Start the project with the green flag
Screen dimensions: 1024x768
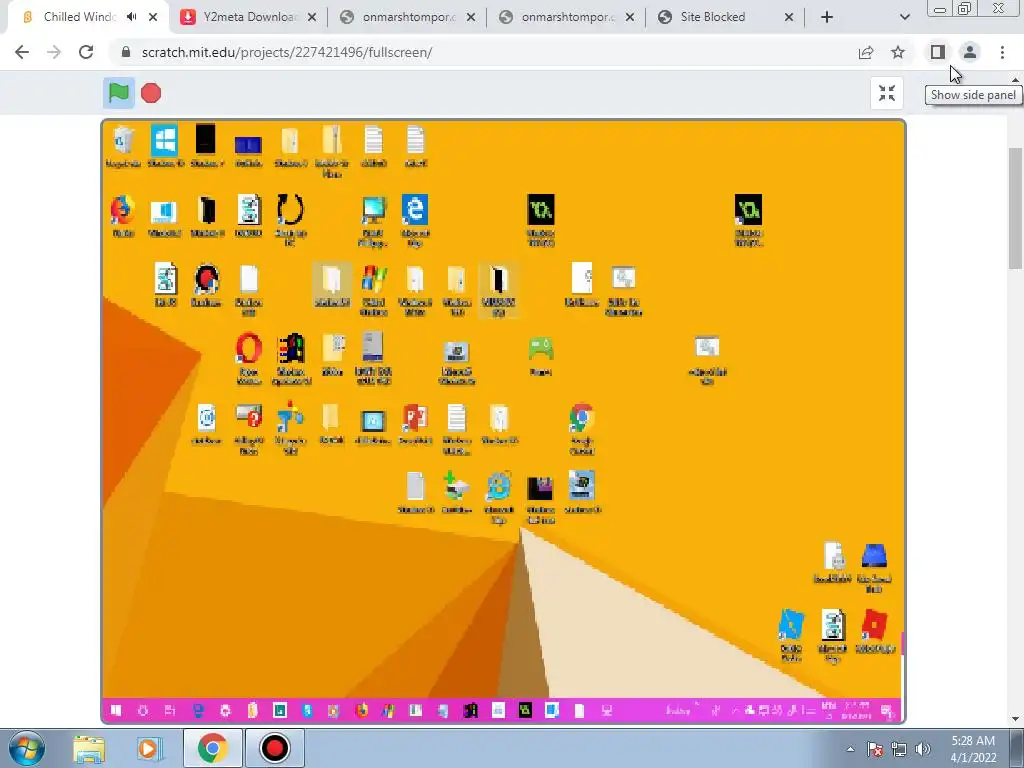coord(119,93)
